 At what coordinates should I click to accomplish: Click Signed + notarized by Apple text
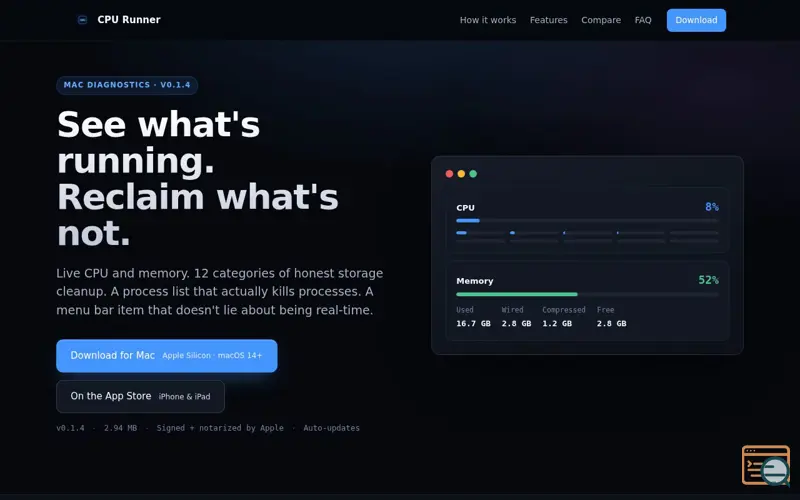pos(220,428)
